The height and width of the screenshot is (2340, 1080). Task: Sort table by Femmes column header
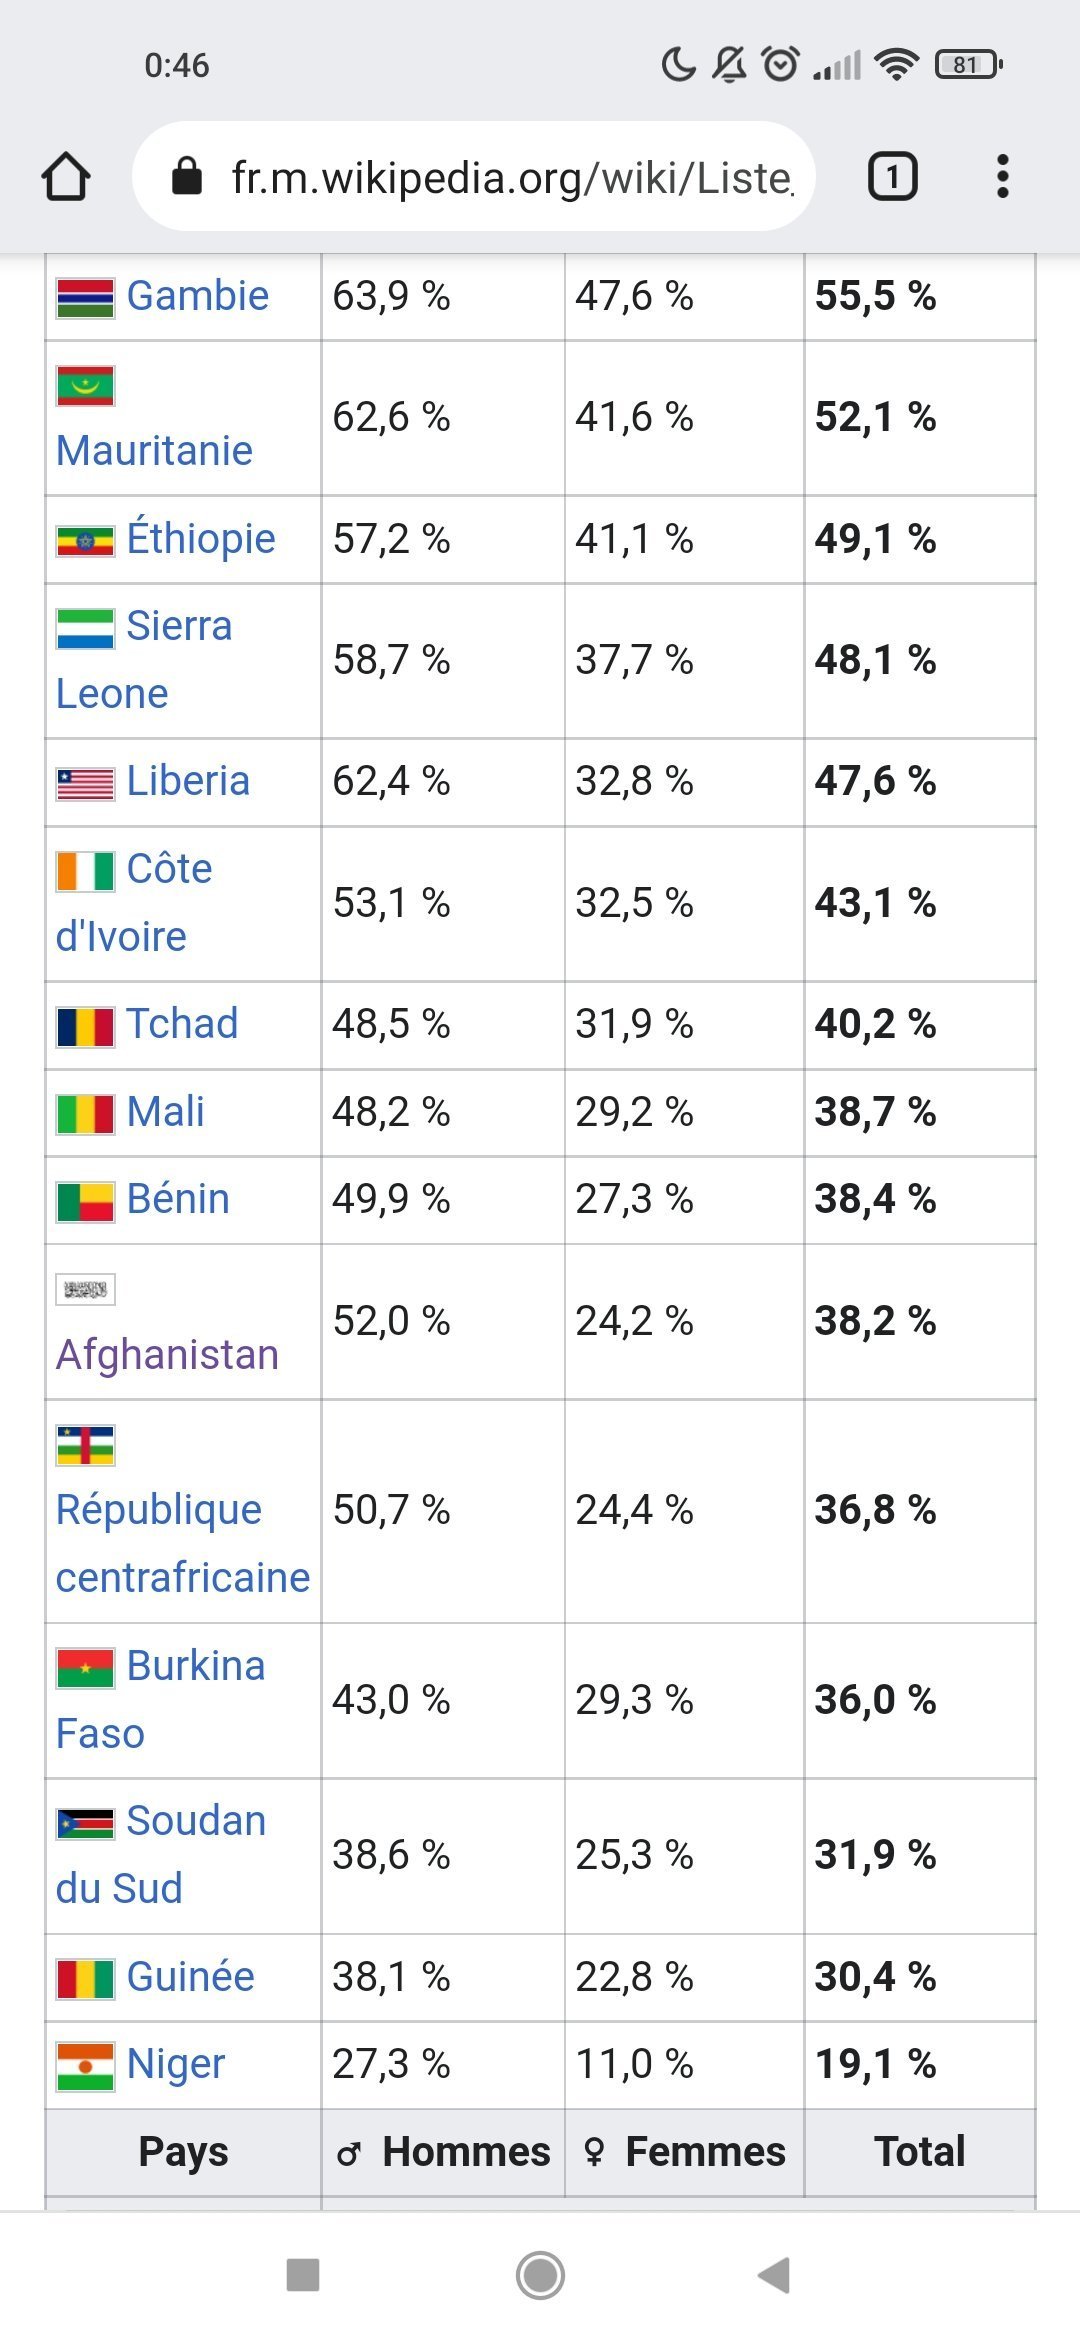[x=685, y=2152]
